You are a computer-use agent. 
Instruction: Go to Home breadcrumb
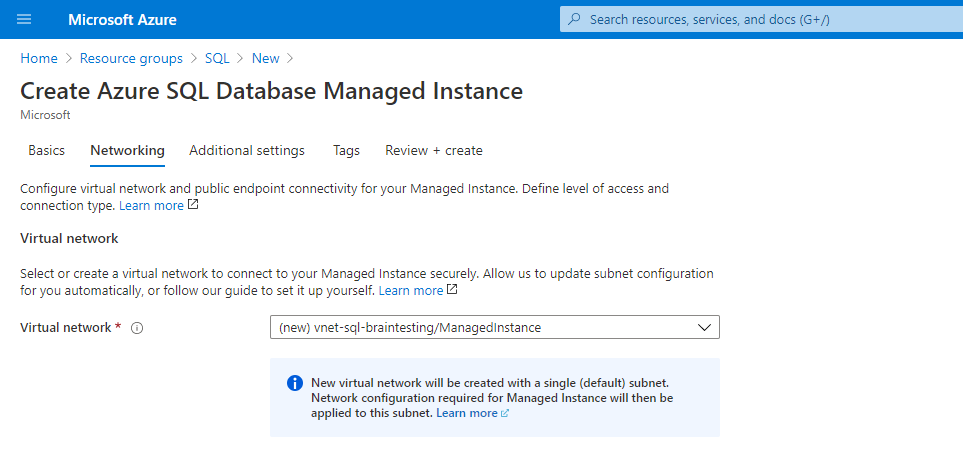39,58
